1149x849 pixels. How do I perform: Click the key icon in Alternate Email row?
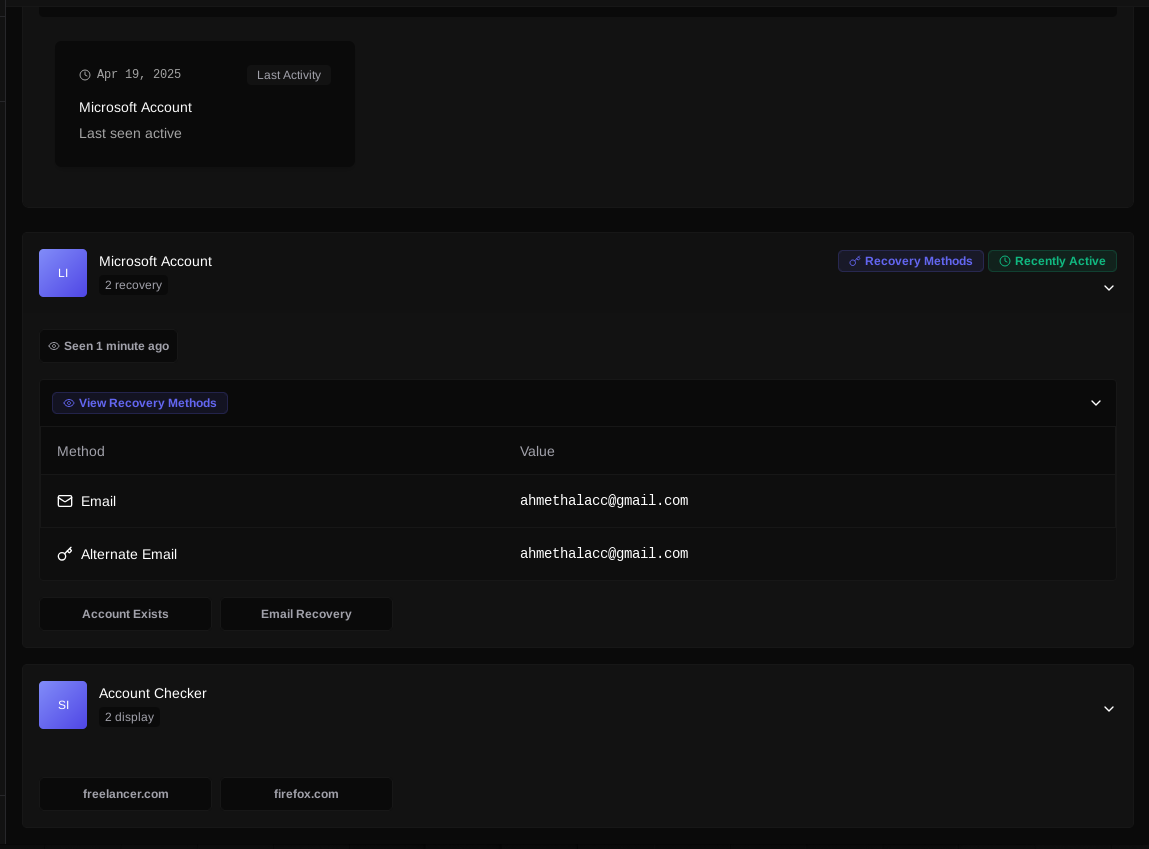[65, 554]
